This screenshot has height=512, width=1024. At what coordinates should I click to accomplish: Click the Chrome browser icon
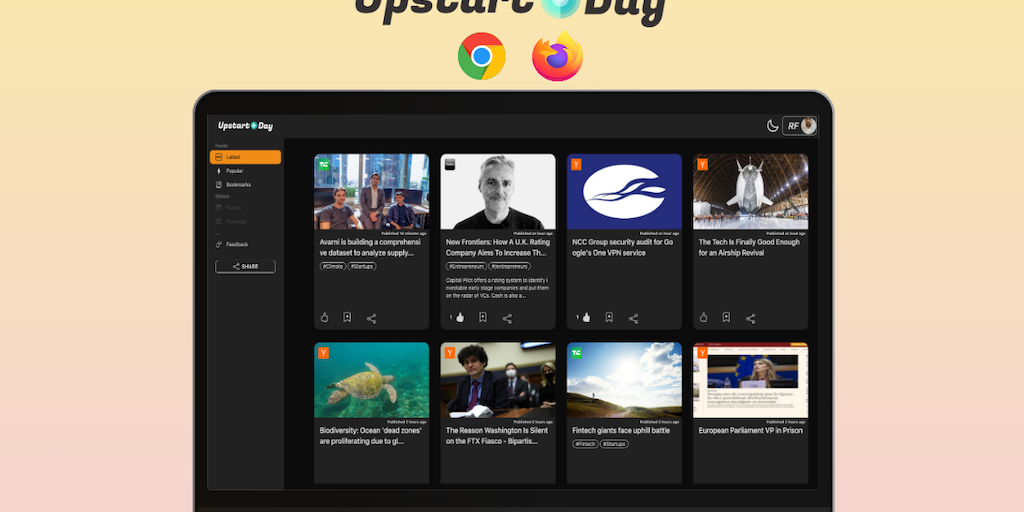481,56
